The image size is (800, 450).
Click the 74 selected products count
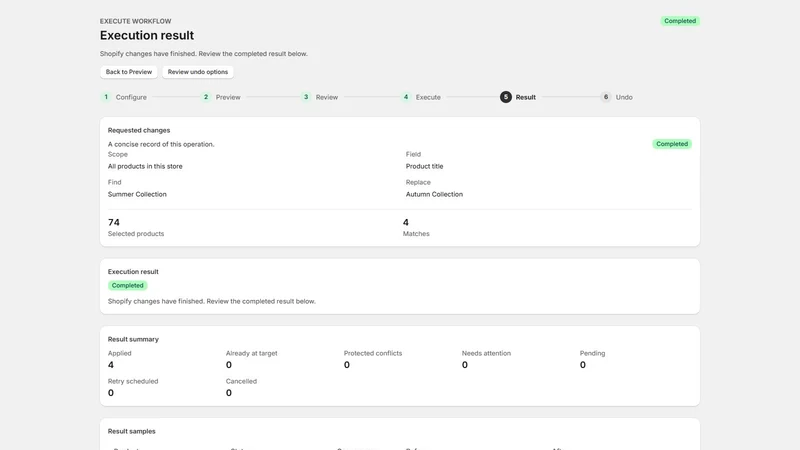(x=114, y=222)
